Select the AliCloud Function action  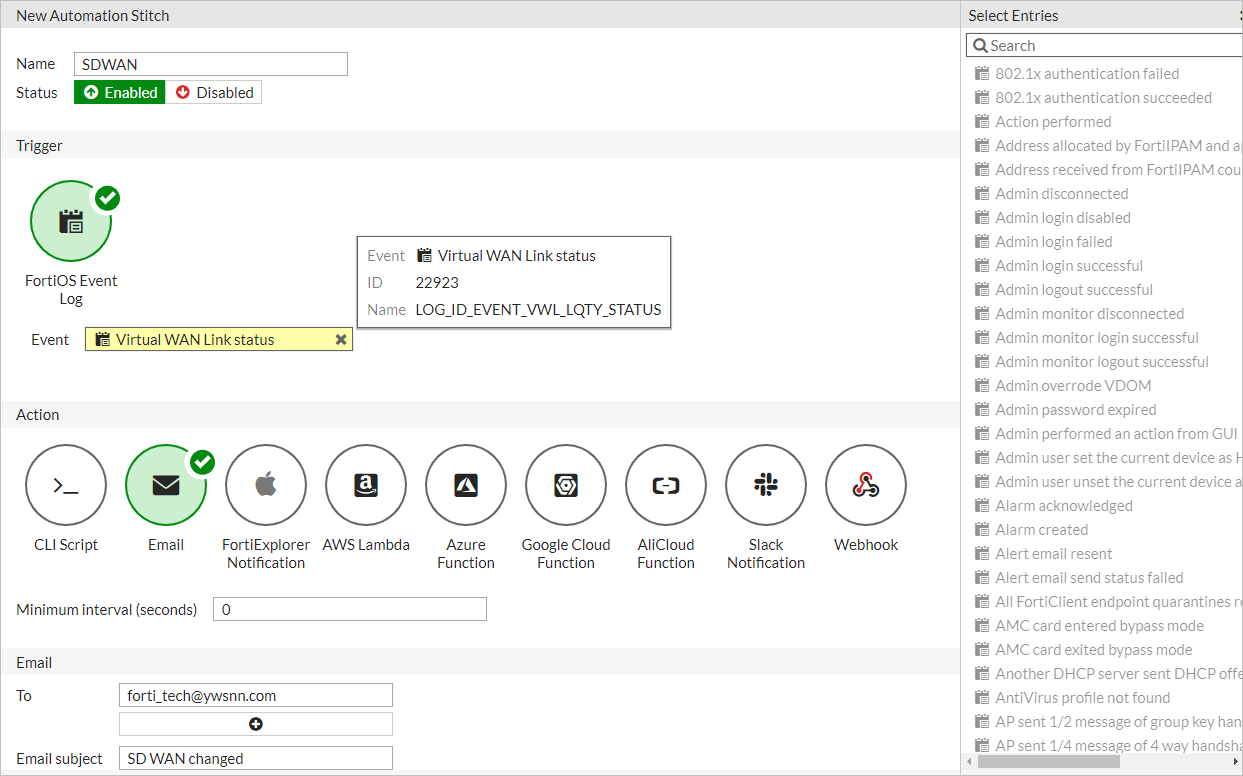pos(666,485)
